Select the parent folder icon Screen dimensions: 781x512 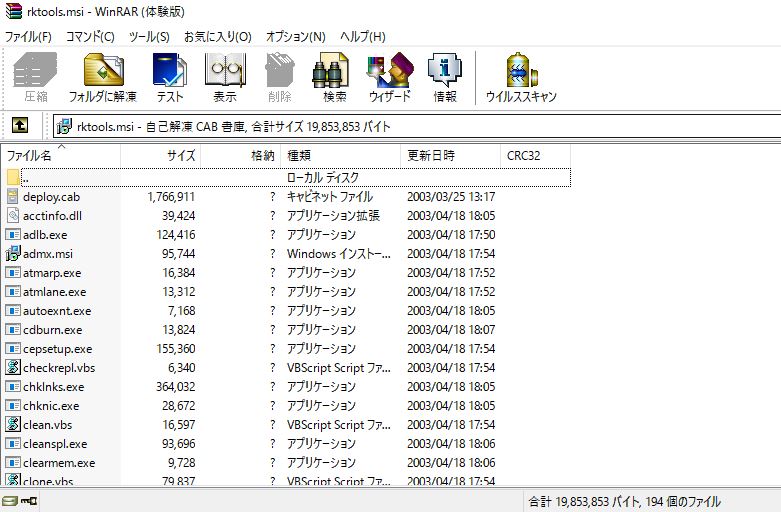(13, 177)
